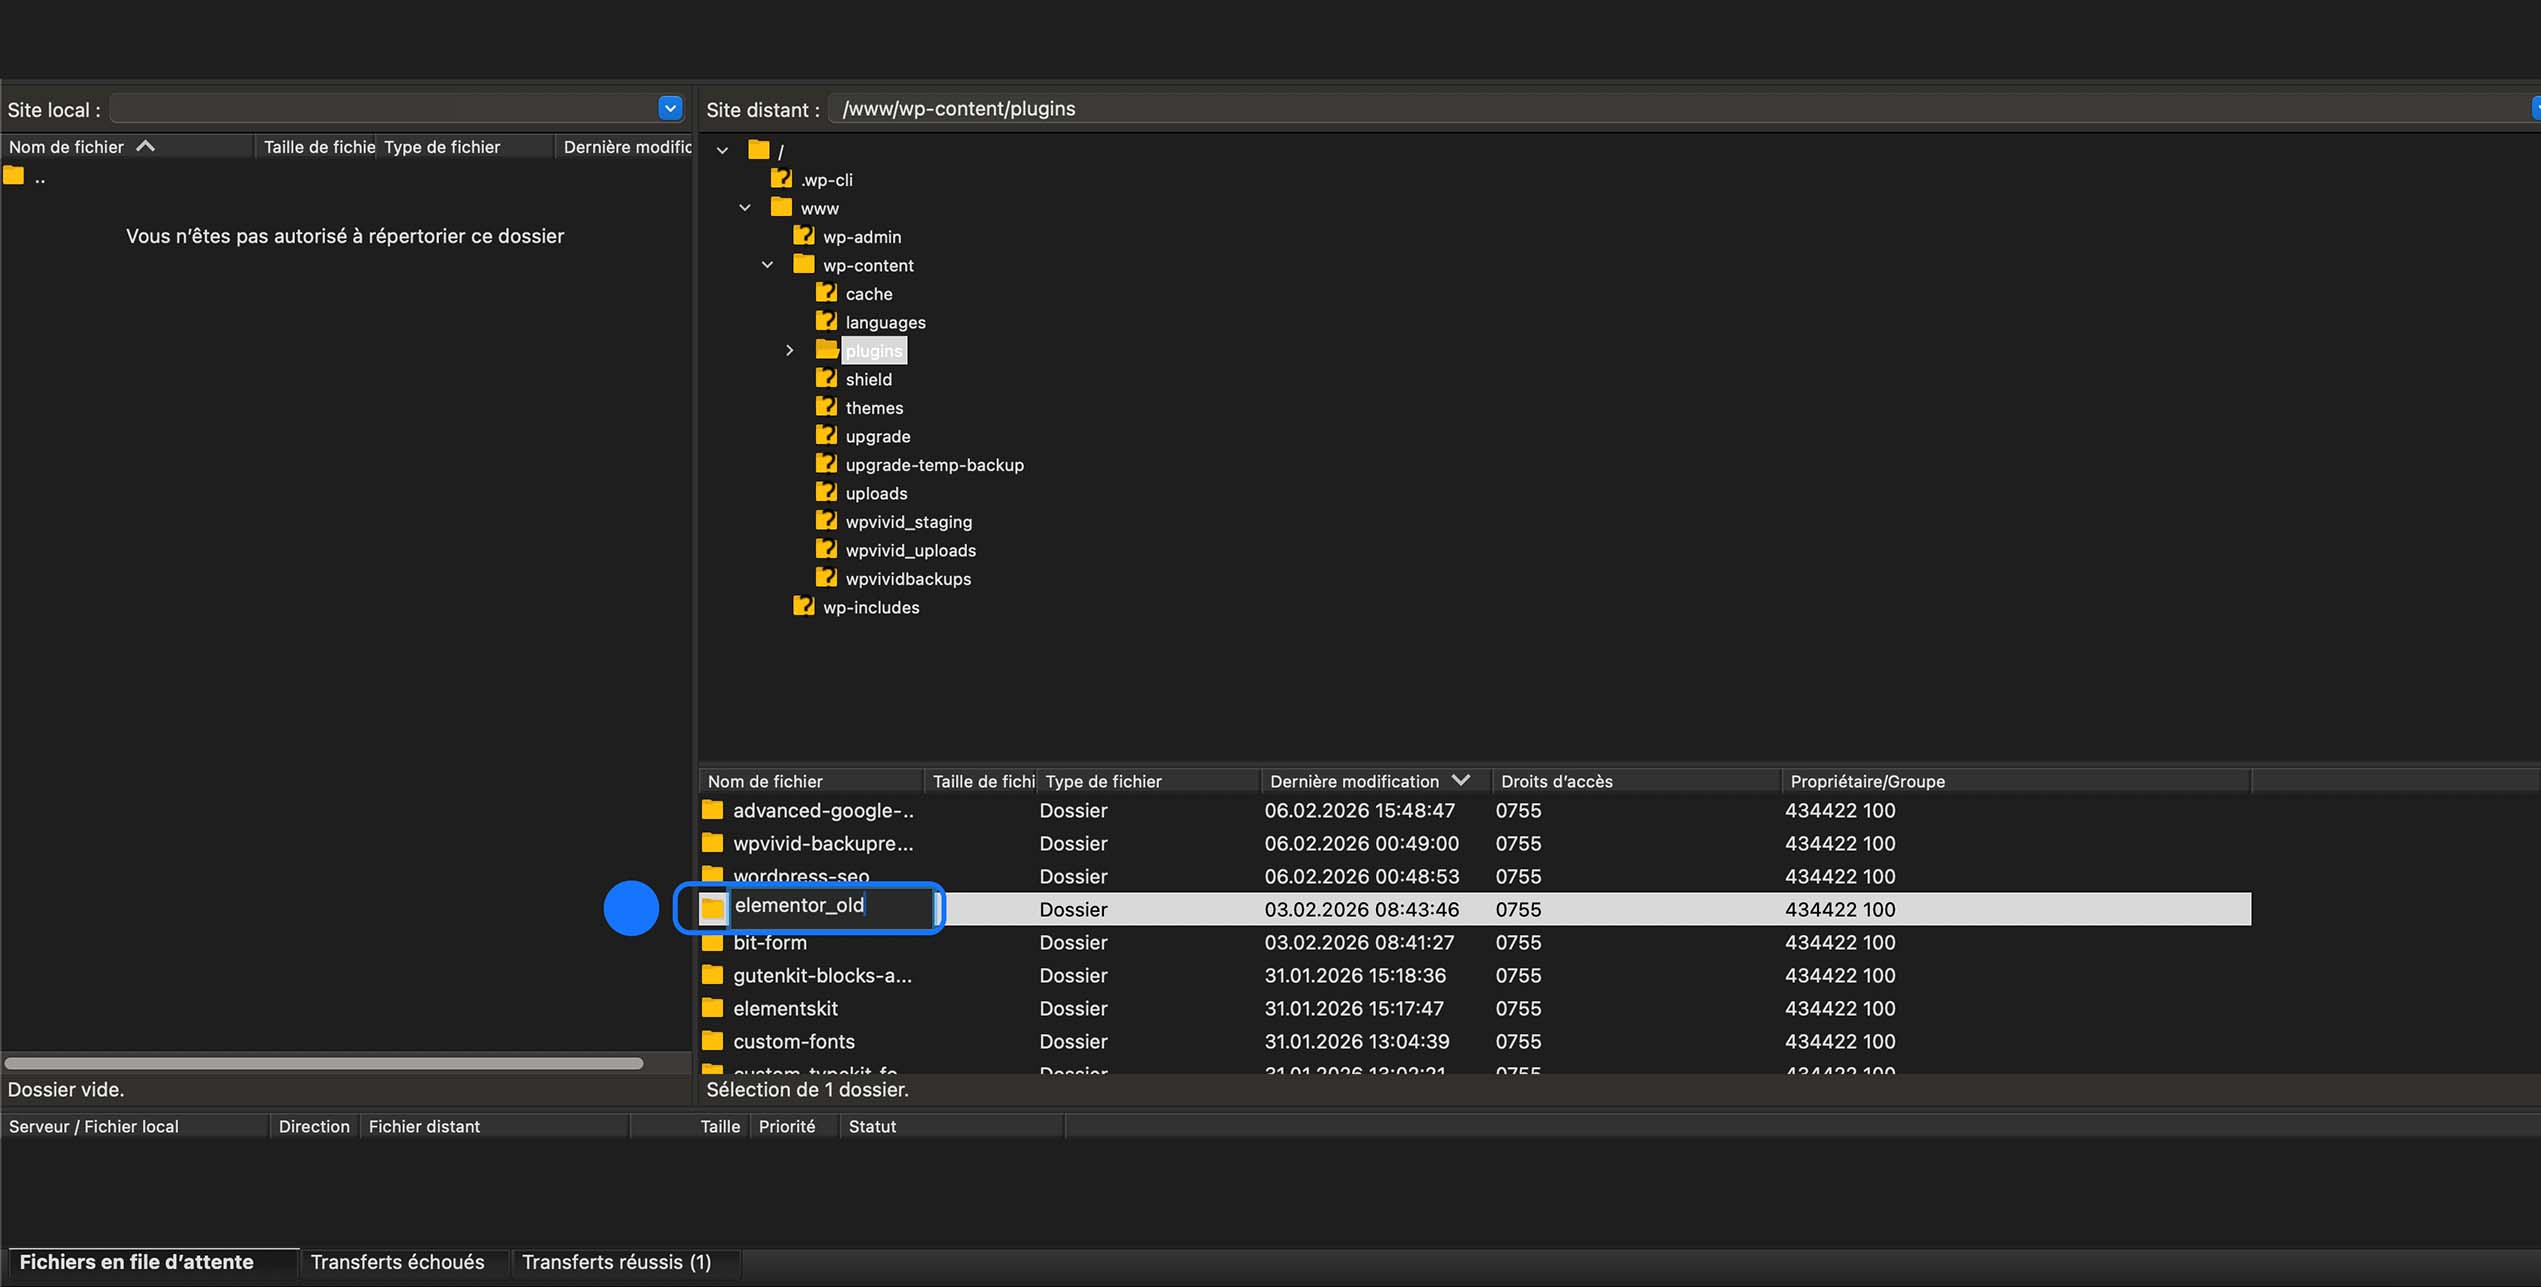This screenshot has height=1287, width=2541.
Task: Sort remote list by Dernière modification
Action: [1354, 781]
